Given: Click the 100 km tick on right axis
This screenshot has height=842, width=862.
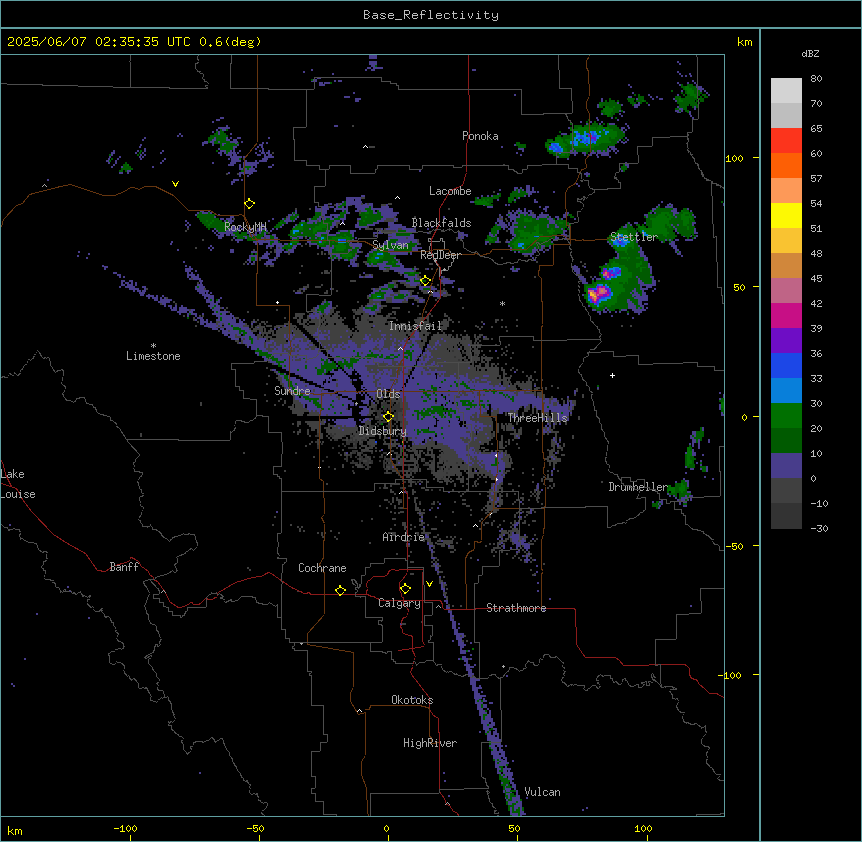Looking at the screenshot, I should coord(735,158).
